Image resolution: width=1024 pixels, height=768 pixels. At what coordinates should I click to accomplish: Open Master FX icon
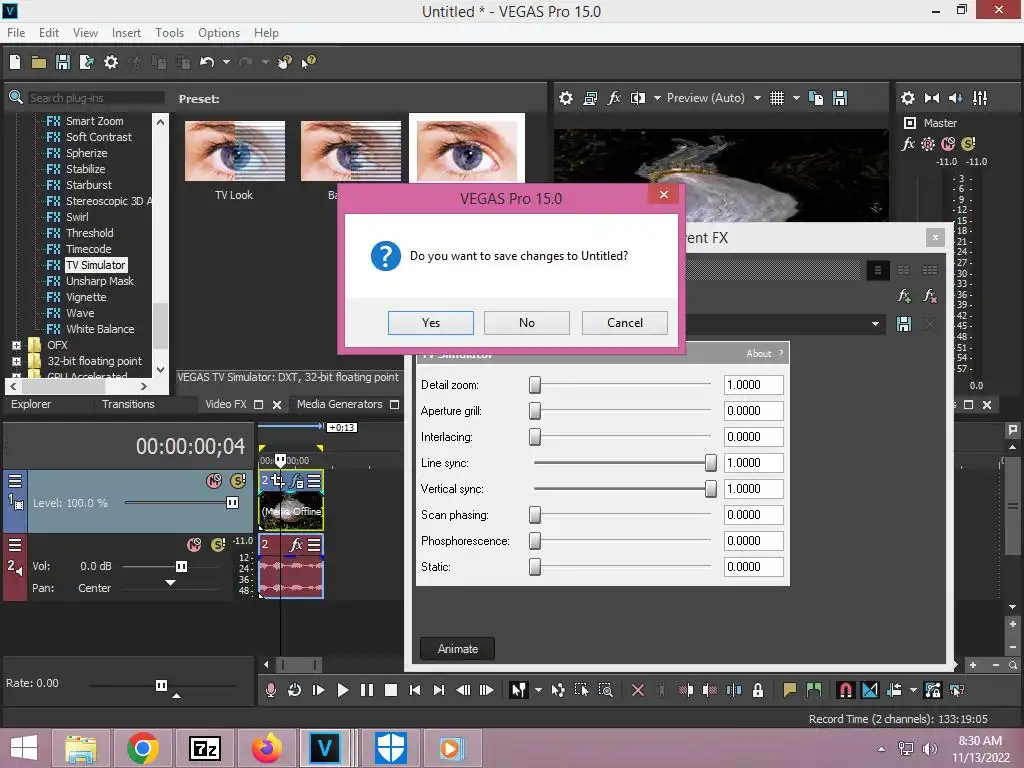click(x=908, y=144)
